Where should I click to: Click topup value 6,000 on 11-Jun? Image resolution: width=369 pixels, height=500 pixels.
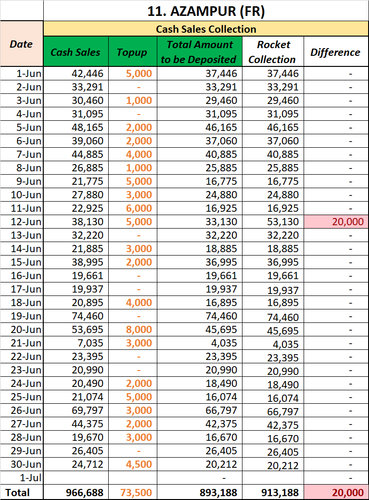tap(133, 208)
